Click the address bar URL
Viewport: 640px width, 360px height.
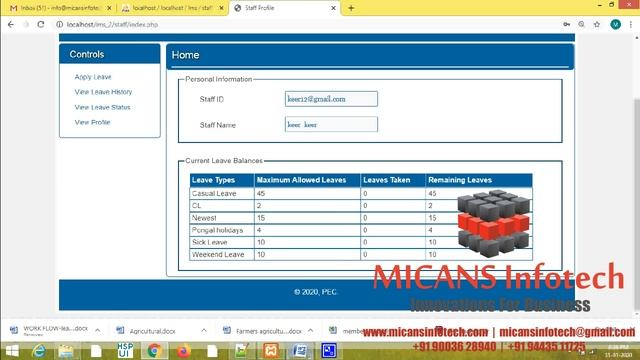(112, 24)
